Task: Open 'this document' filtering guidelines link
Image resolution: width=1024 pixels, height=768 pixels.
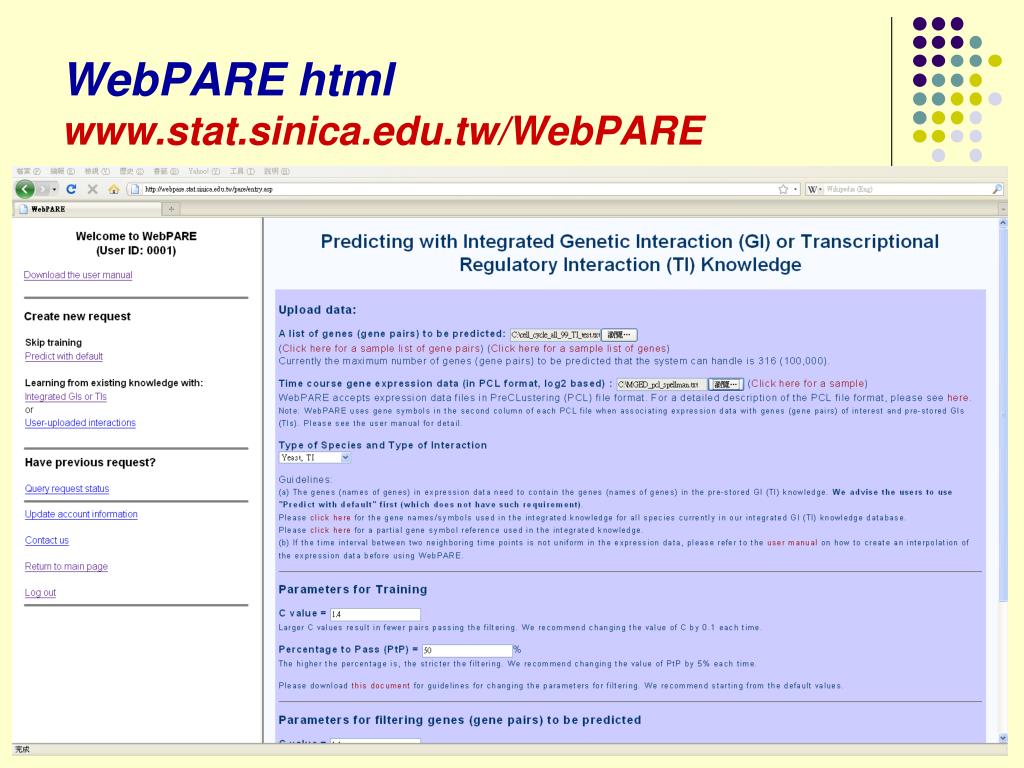Action: (x=381, y=686)
